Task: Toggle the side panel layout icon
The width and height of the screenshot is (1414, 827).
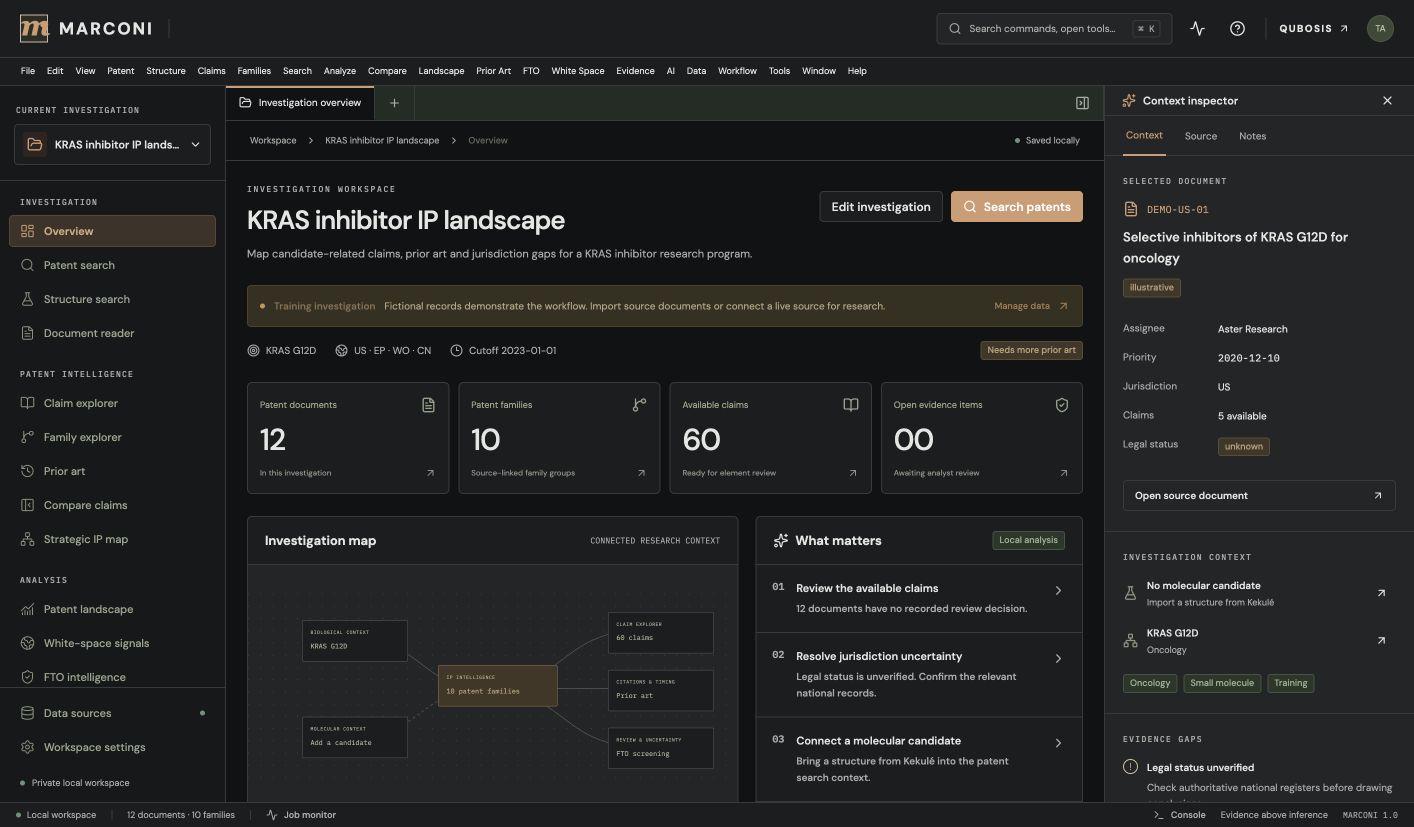Action: [x=1082, y=103]
